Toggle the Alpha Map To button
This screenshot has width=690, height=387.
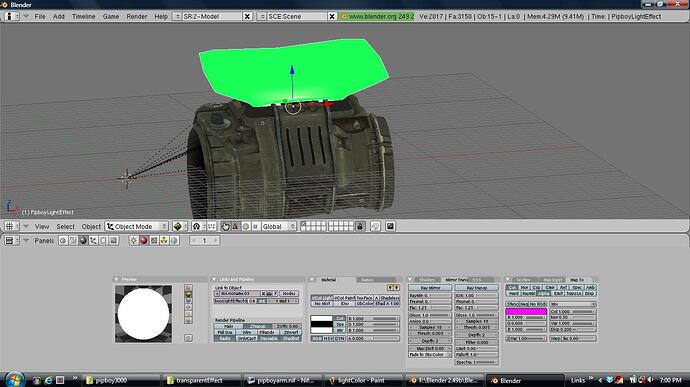click(x=544, y=293)
